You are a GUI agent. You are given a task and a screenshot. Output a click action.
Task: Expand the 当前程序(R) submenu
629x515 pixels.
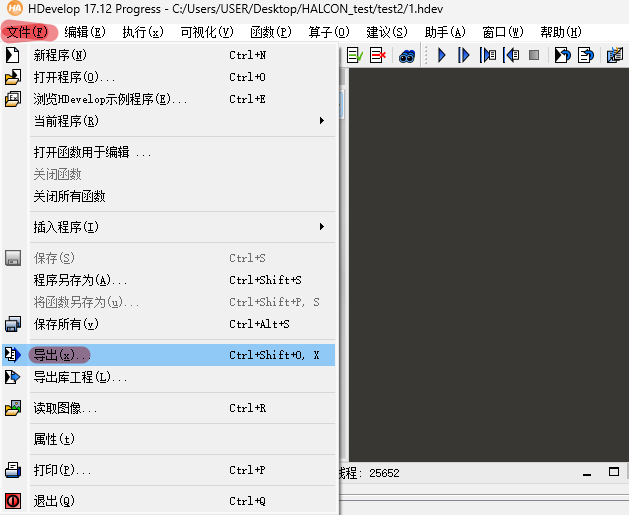168,121
